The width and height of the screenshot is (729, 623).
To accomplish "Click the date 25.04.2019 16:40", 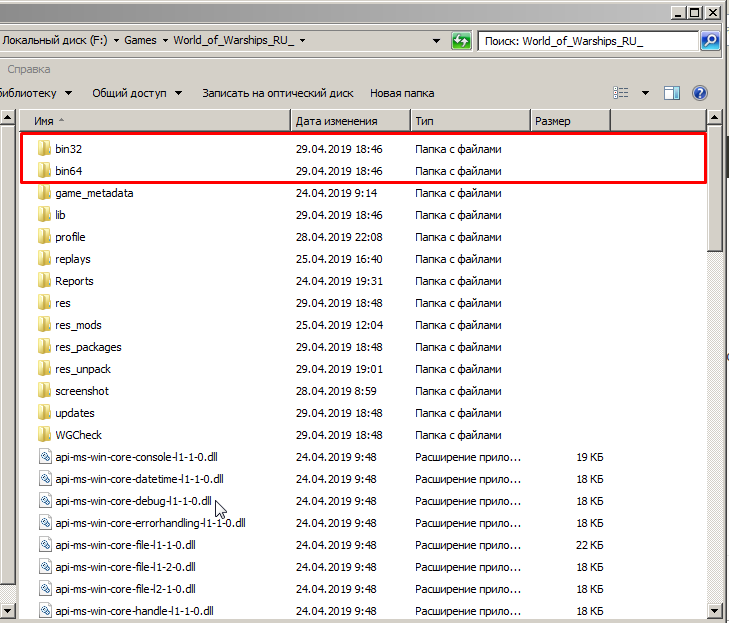I will tap(339, 259).
